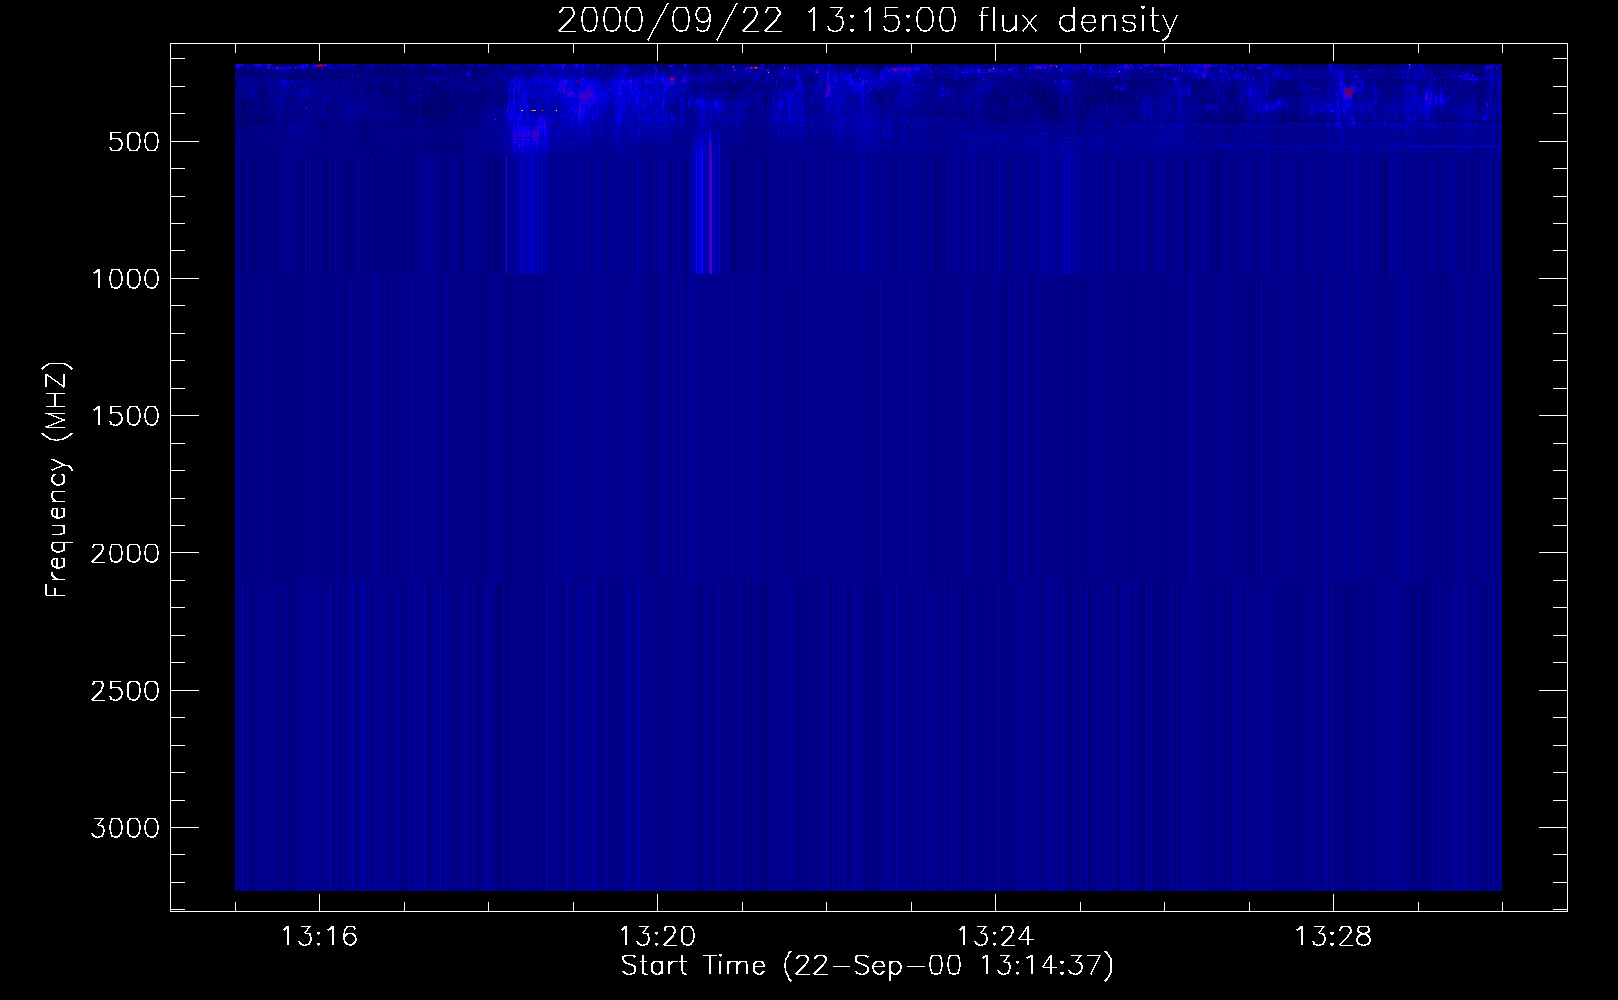The height and width of the screenshot is (1000, 1618).
Task: Click the 'Frequency (MHZ)' axis label
Action: (x=57, y=479)
